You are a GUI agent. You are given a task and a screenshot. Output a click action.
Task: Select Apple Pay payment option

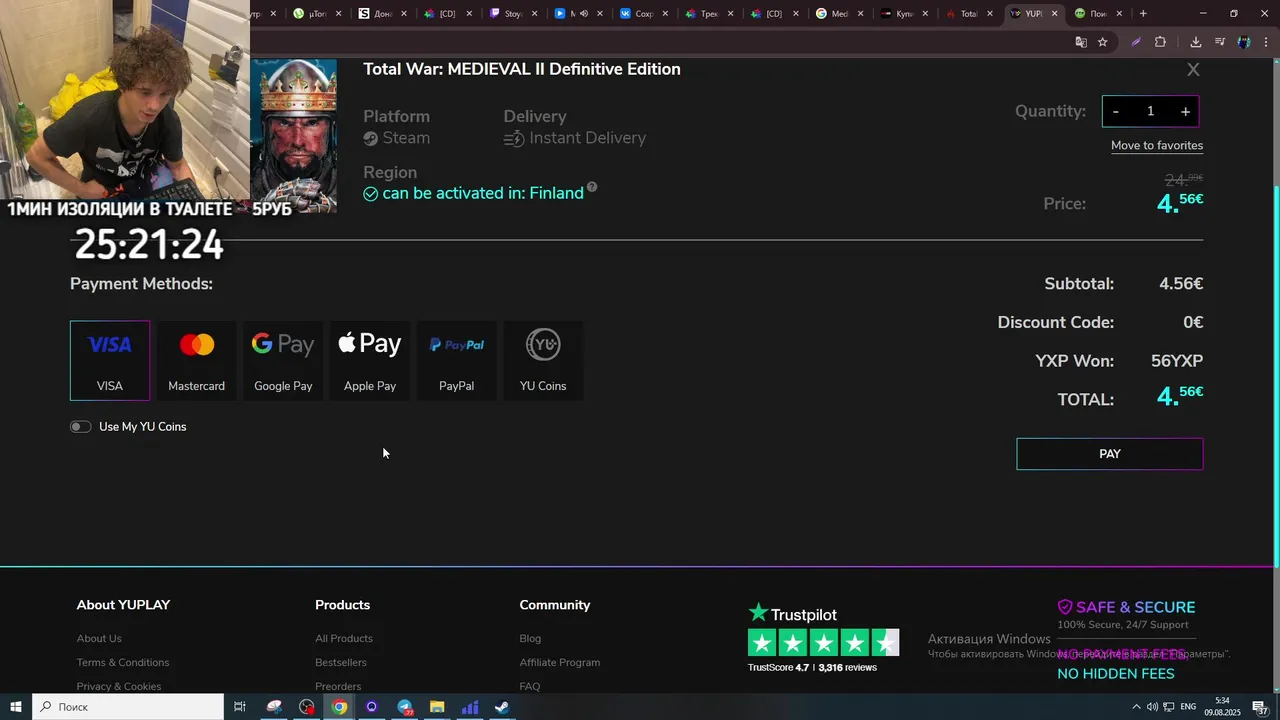click(x=370, y=360)
